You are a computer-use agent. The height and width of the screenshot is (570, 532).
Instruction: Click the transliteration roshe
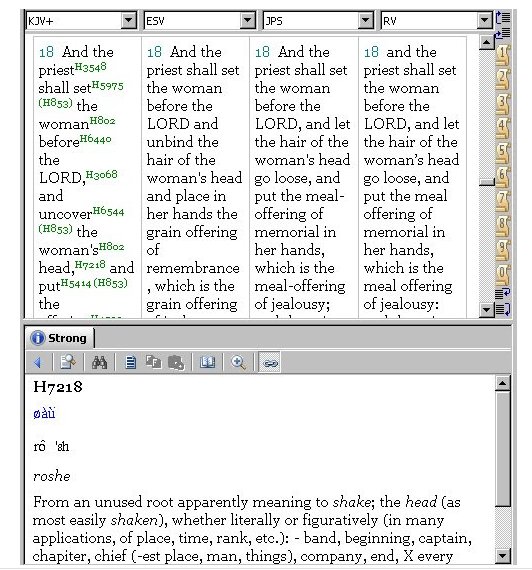pos(52,476)
